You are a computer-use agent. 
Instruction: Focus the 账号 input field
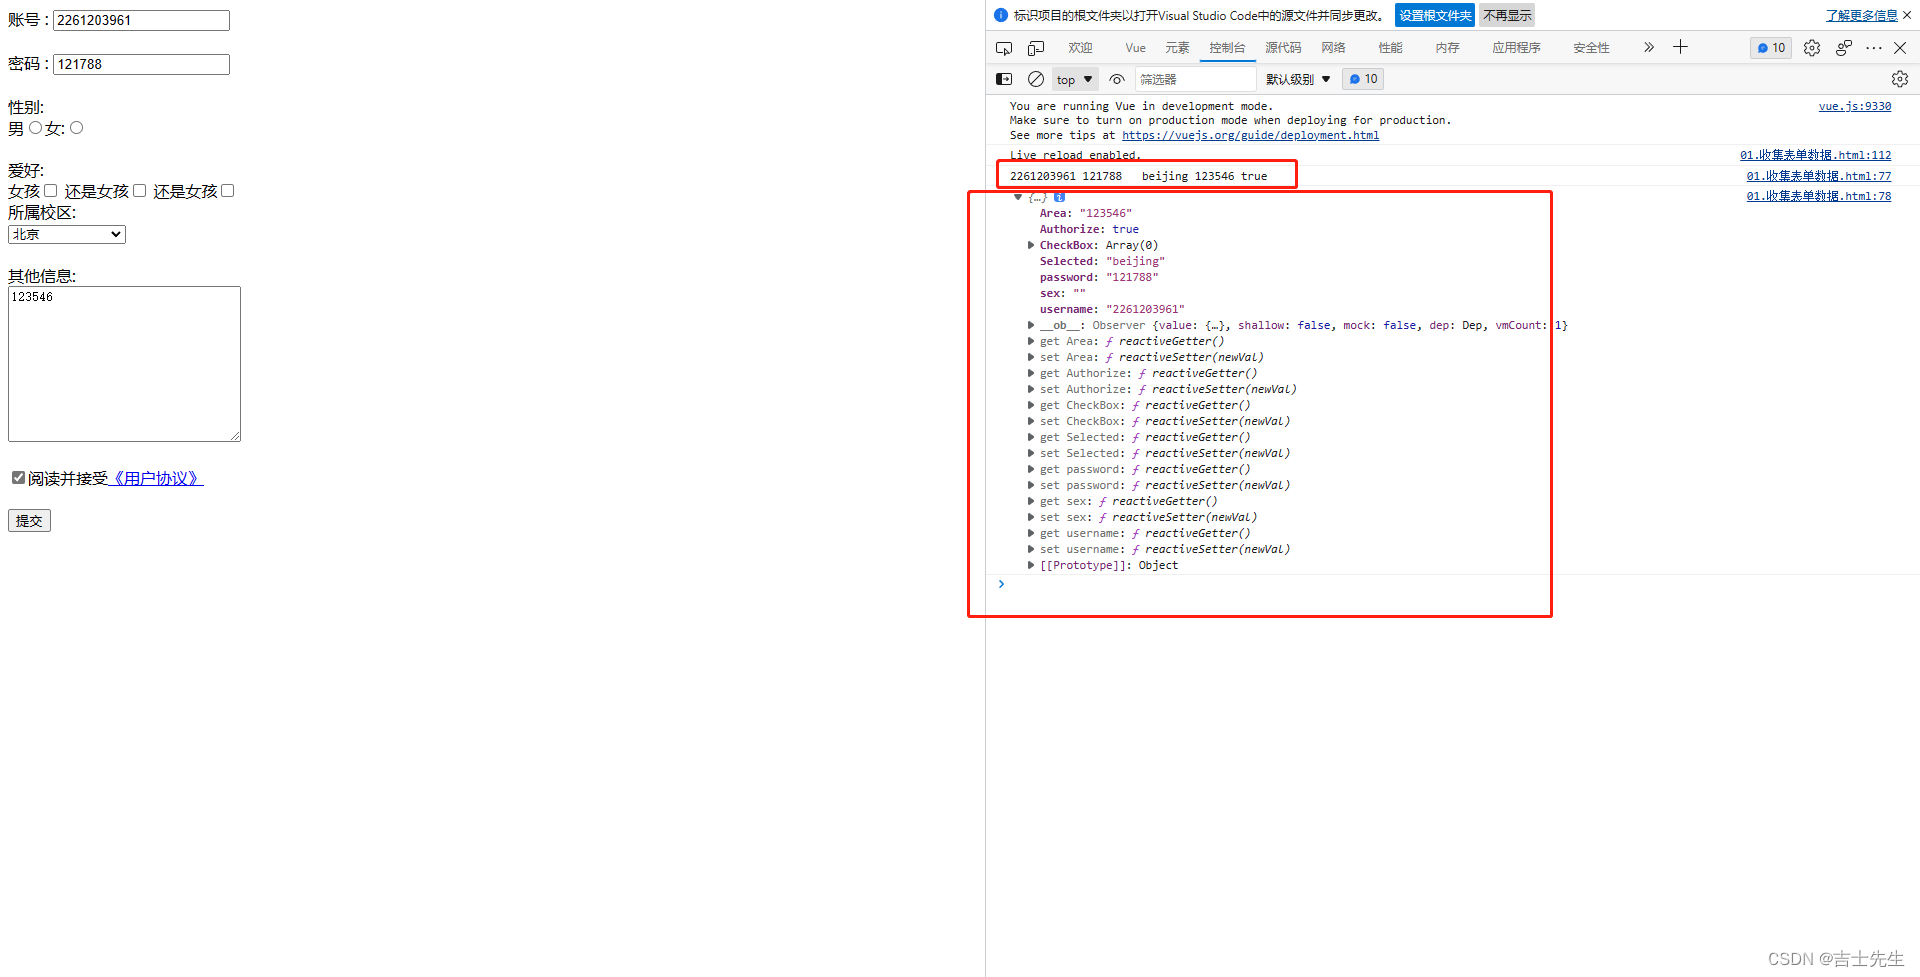(x=141, y=20)
